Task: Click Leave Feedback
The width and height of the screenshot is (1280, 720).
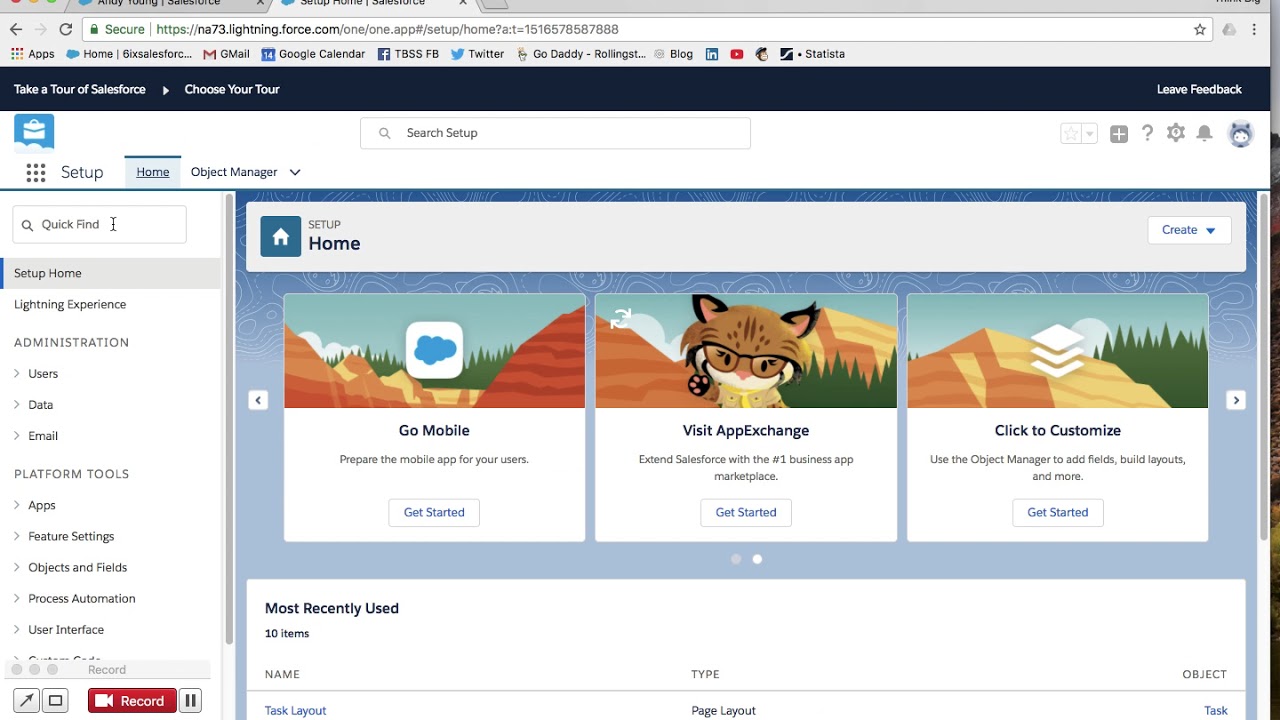Action: pos(1199,89)
